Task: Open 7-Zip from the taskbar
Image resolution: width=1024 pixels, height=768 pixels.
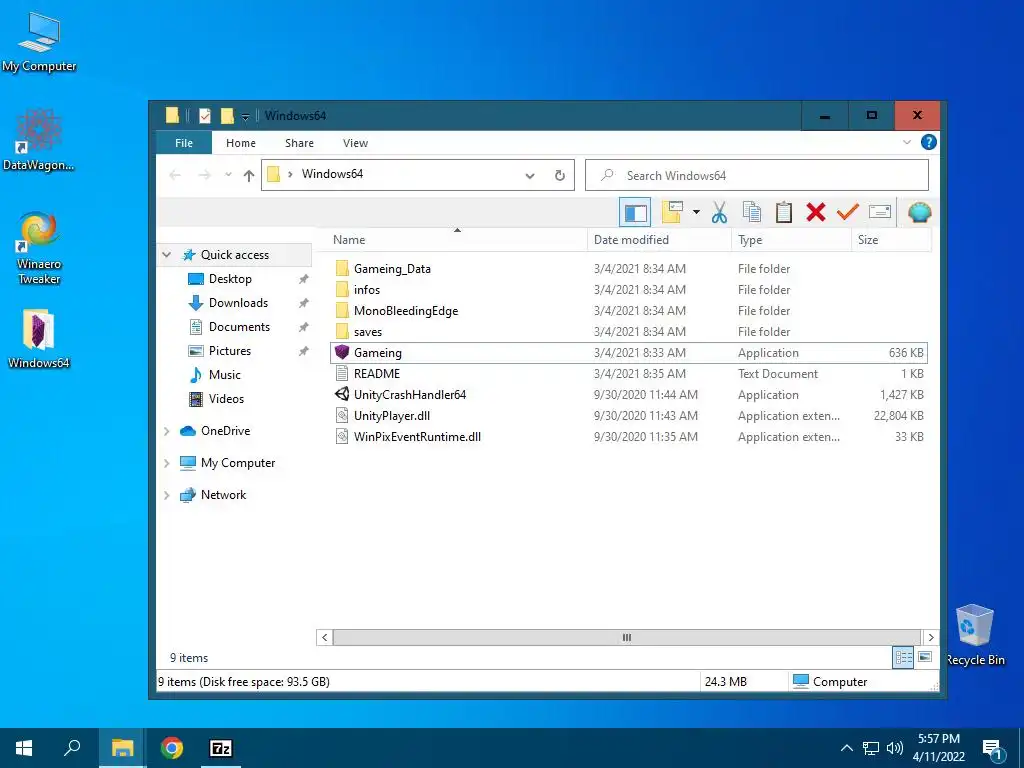Action: pyautogui.click(x=221, y=748)
